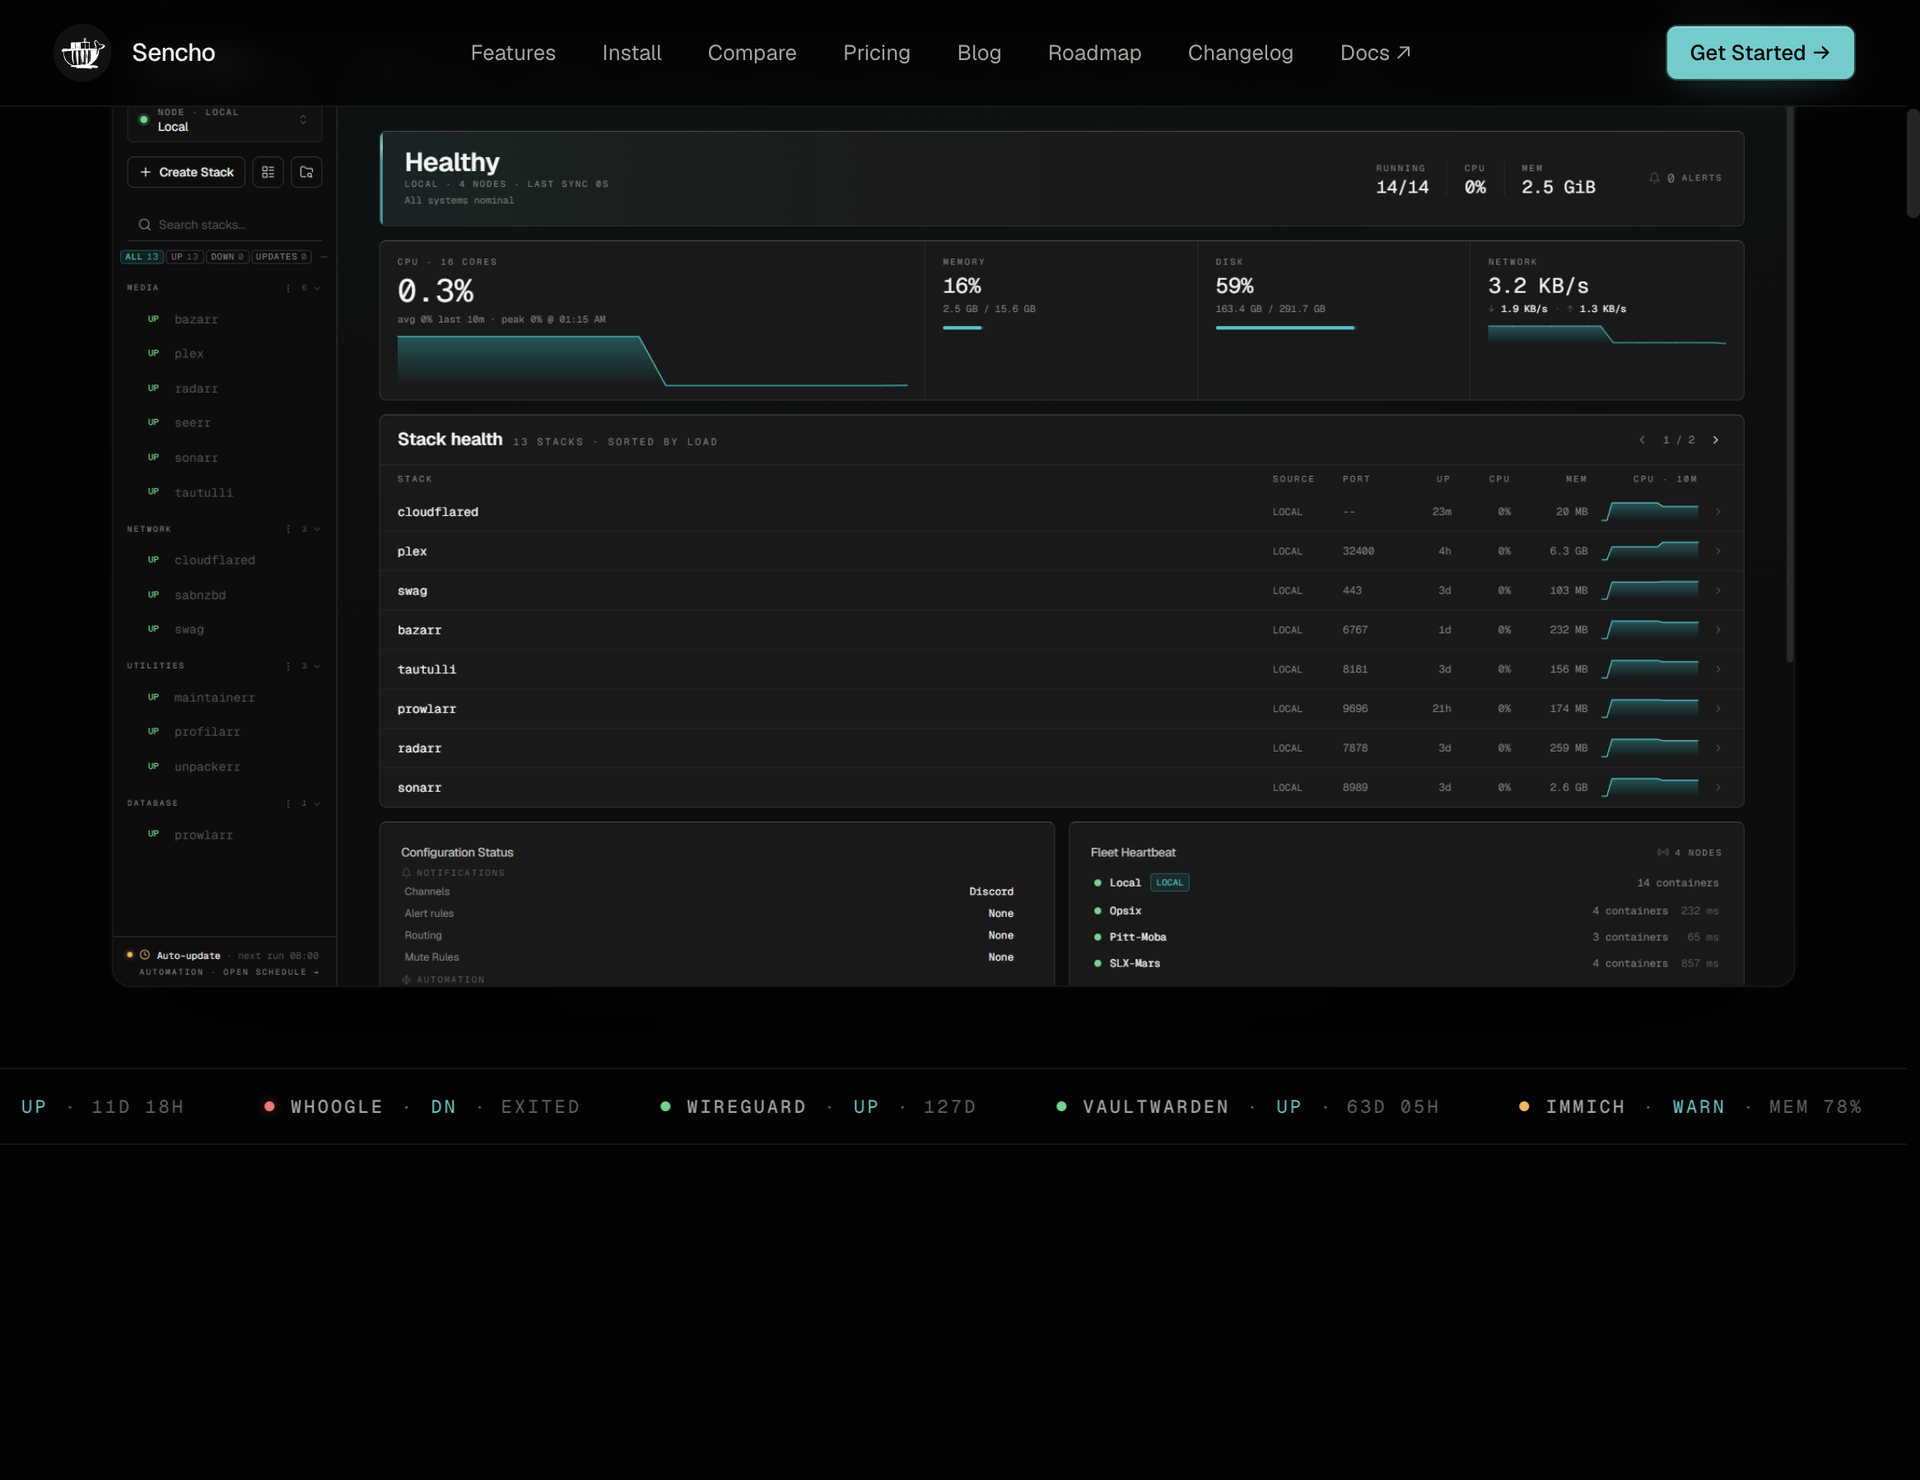Viewport: 1920px width, 1480px height.
Task: Open the Blog nav item
Action: [979, 53]
